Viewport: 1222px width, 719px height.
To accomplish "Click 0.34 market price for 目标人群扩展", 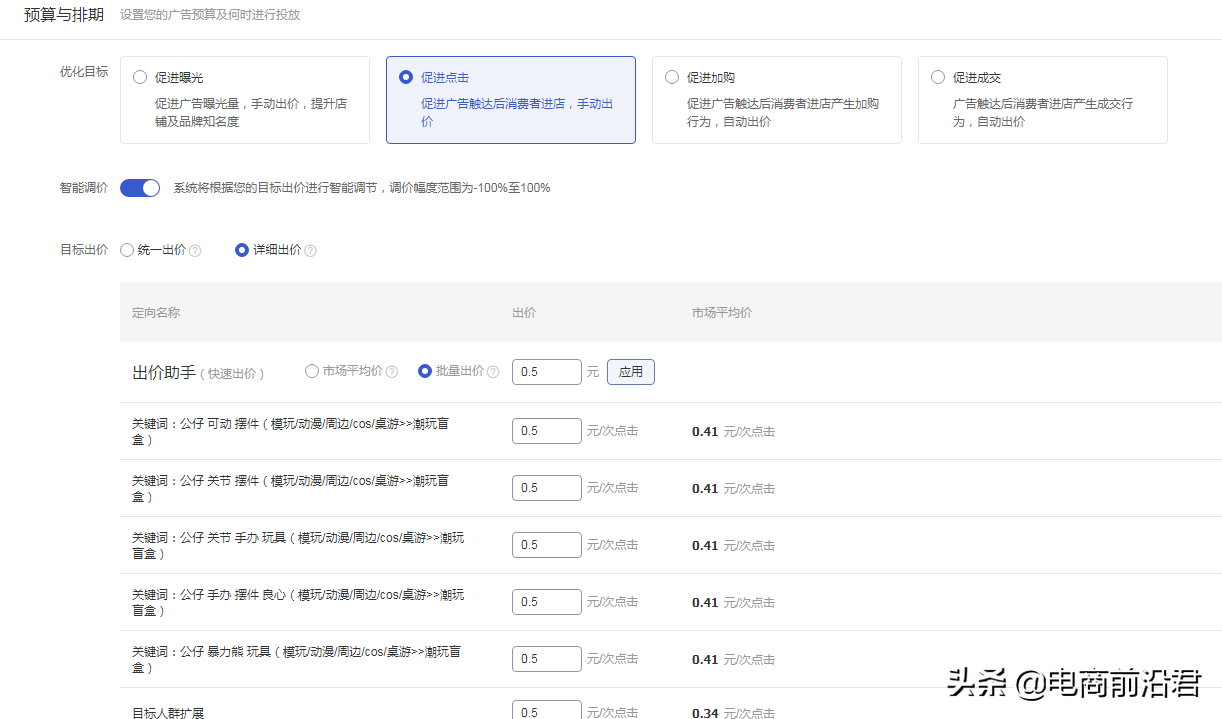I will point(705,713).
